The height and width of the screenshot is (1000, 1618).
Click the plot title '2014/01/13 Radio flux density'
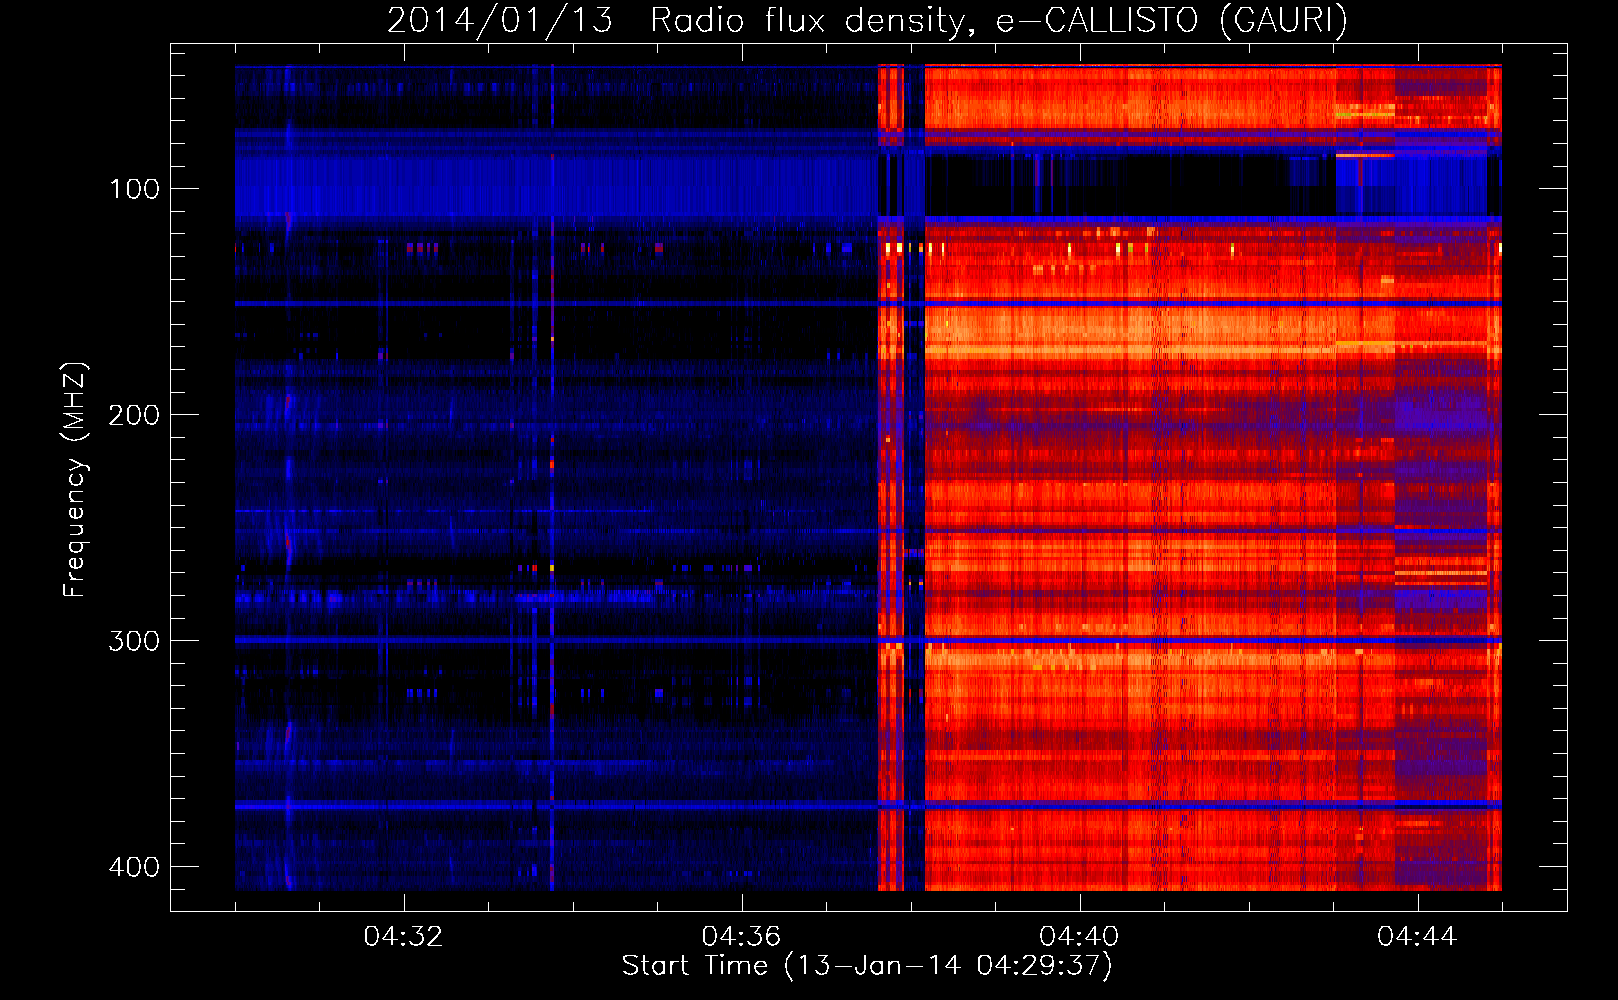click(680, 20)
